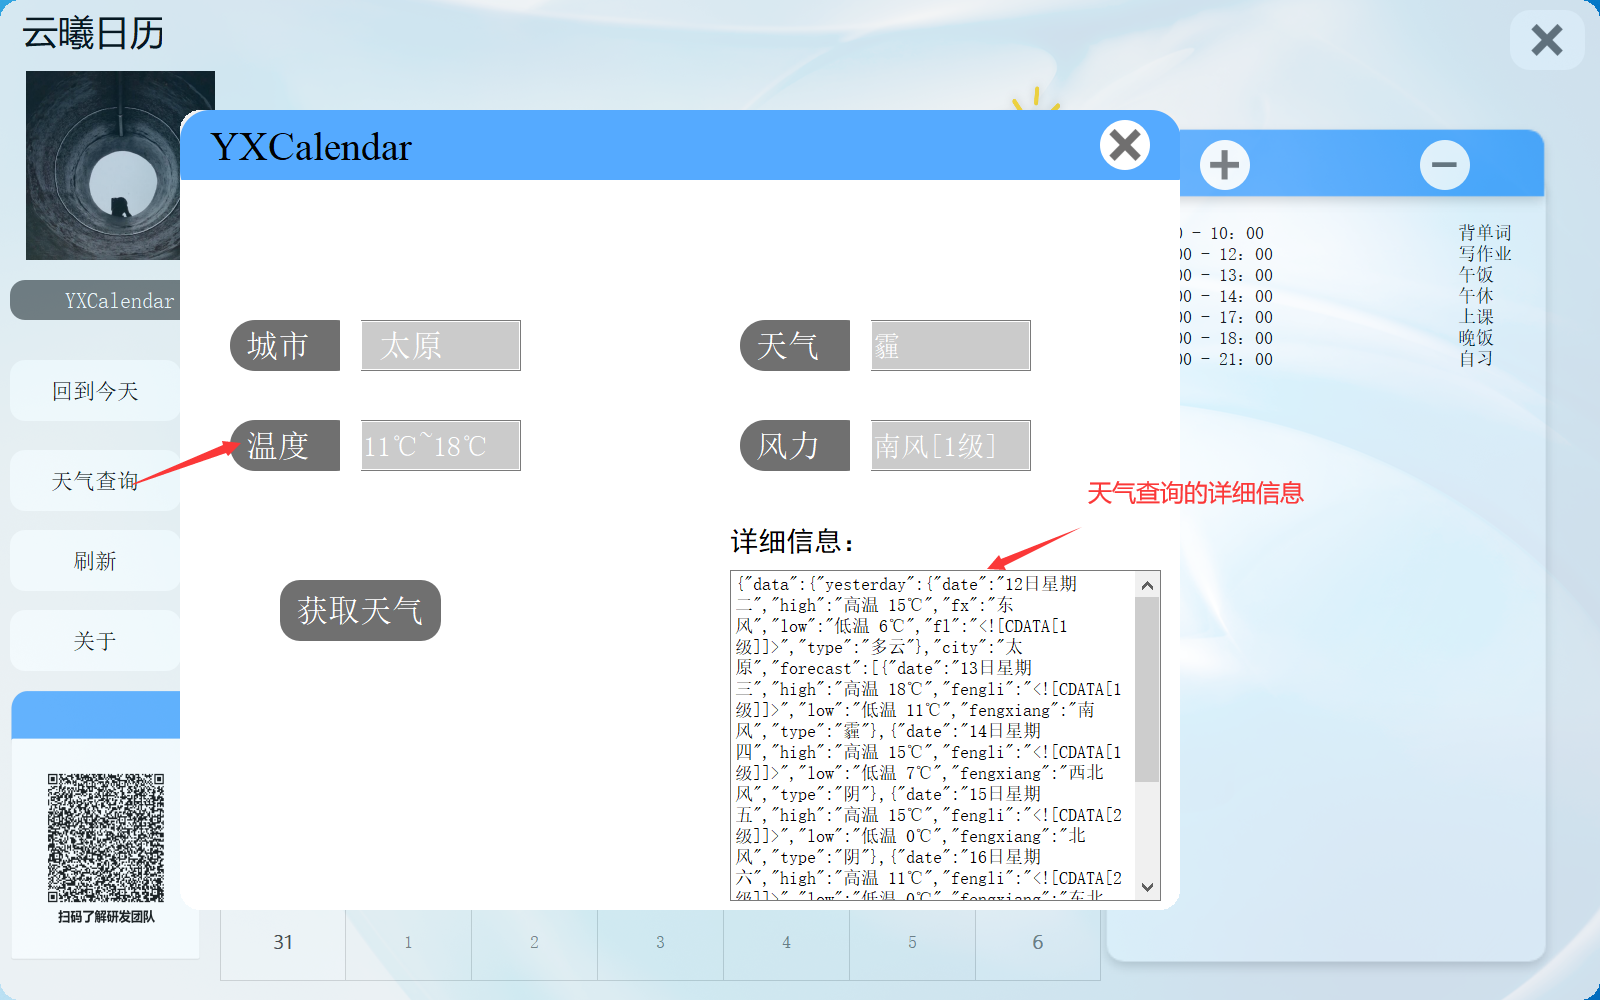Click the scroll-down arrow on the detail info box
This screenshot has height=1000, width=1600.
pyautogui.click(x=1148, y=885)
